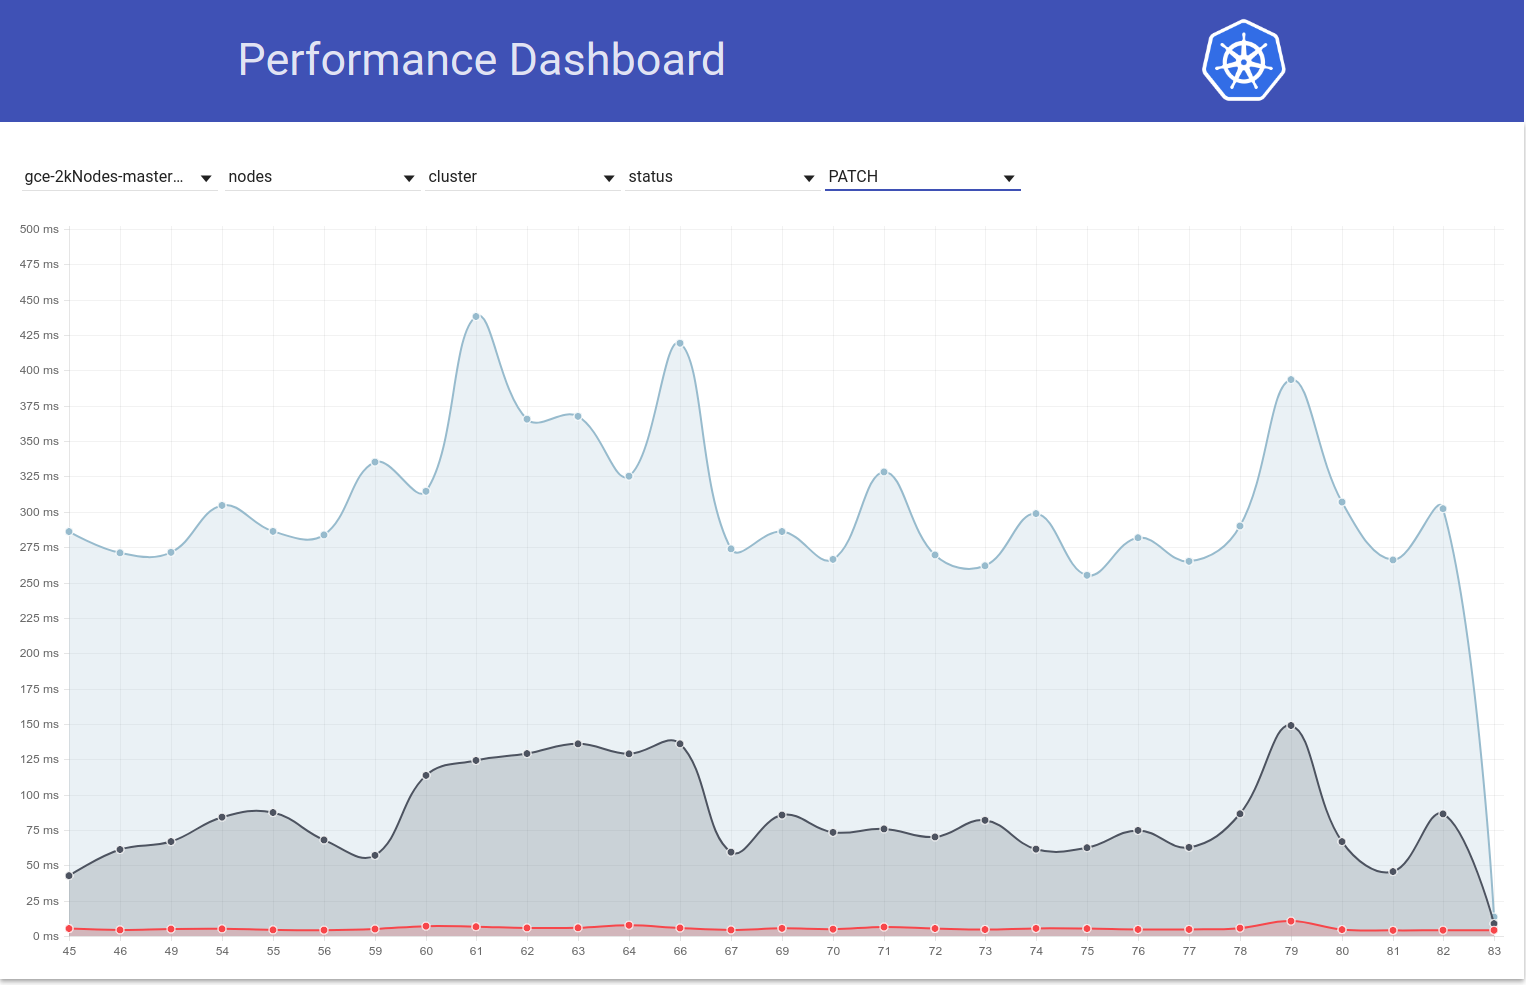1526x985 pixels.
Task: Select the top-line point at build 71
Action: (884, 472)
